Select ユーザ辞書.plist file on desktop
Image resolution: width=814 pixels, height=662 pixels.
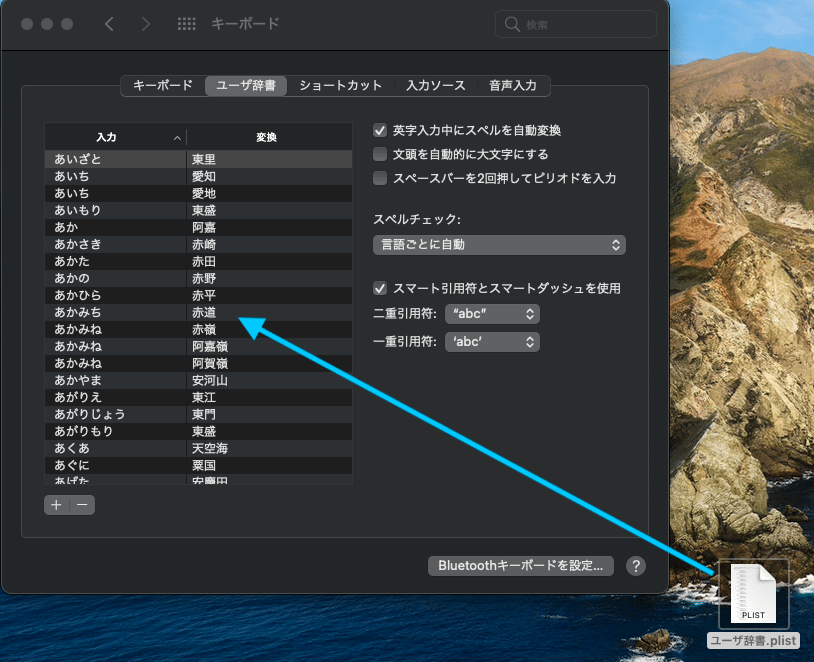coord(753,603)
